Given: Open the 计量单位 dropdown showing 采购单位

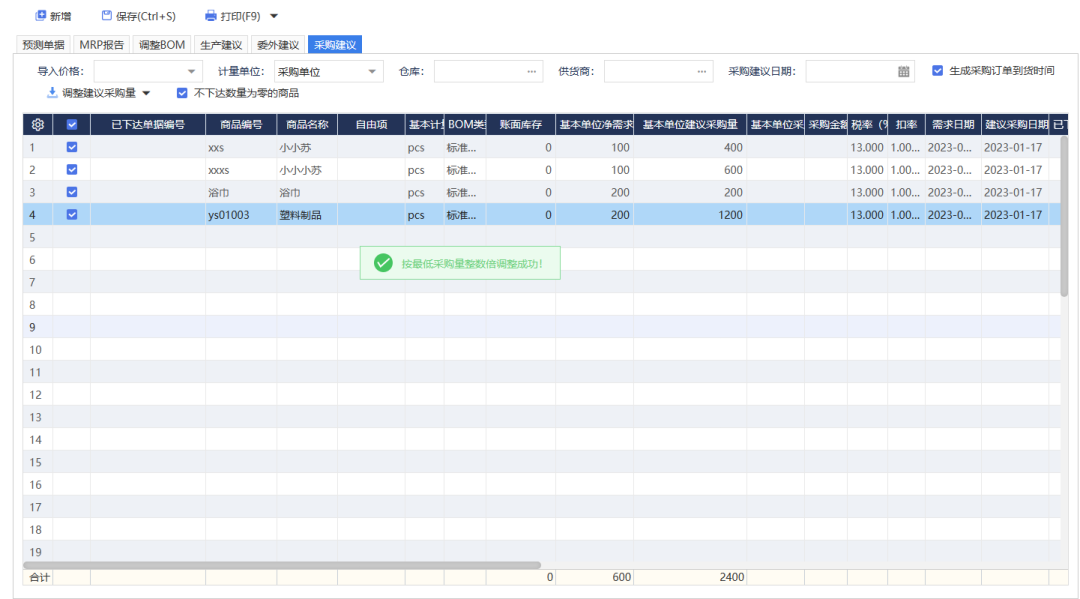Looking at the screenshot, I should [372, 71].
